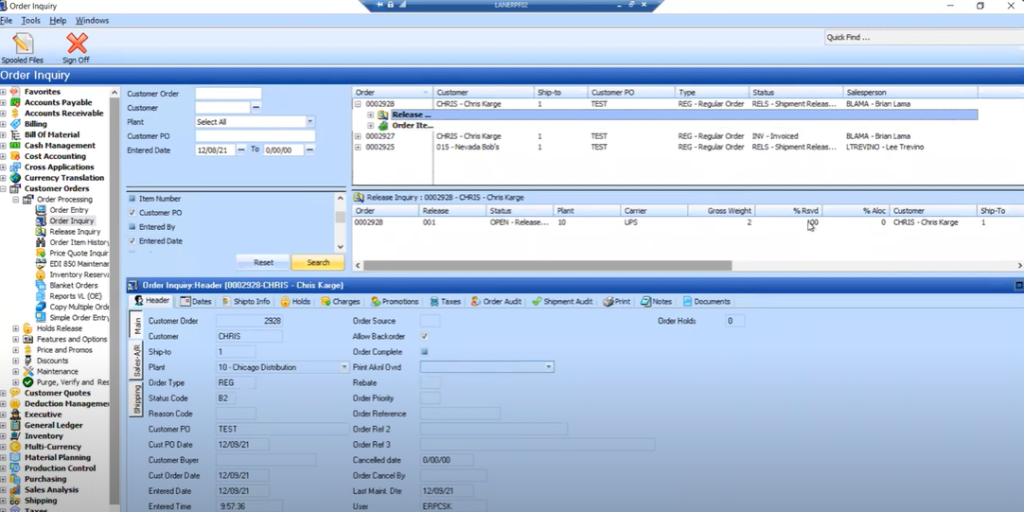1024x512 pixels.
Task: Select the Cash Management module icon
Action: point(15,146)
